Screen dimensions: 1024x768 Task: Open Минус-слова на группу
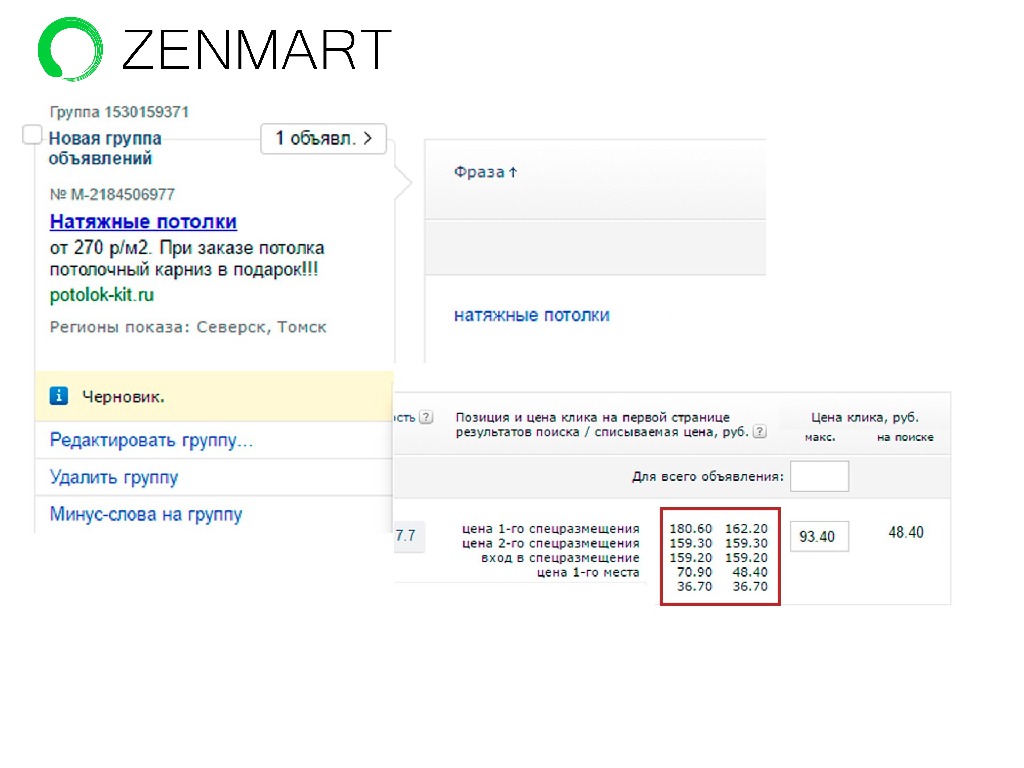[x=146, y=514]
